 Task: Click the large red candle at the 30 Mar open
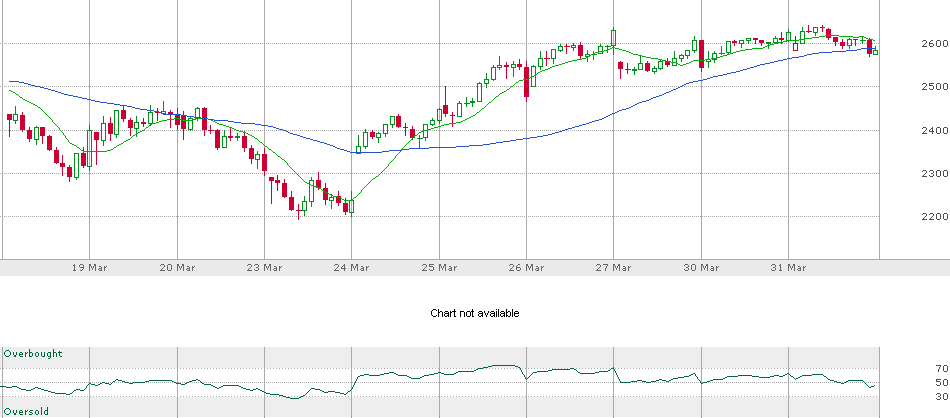point(702,55)
